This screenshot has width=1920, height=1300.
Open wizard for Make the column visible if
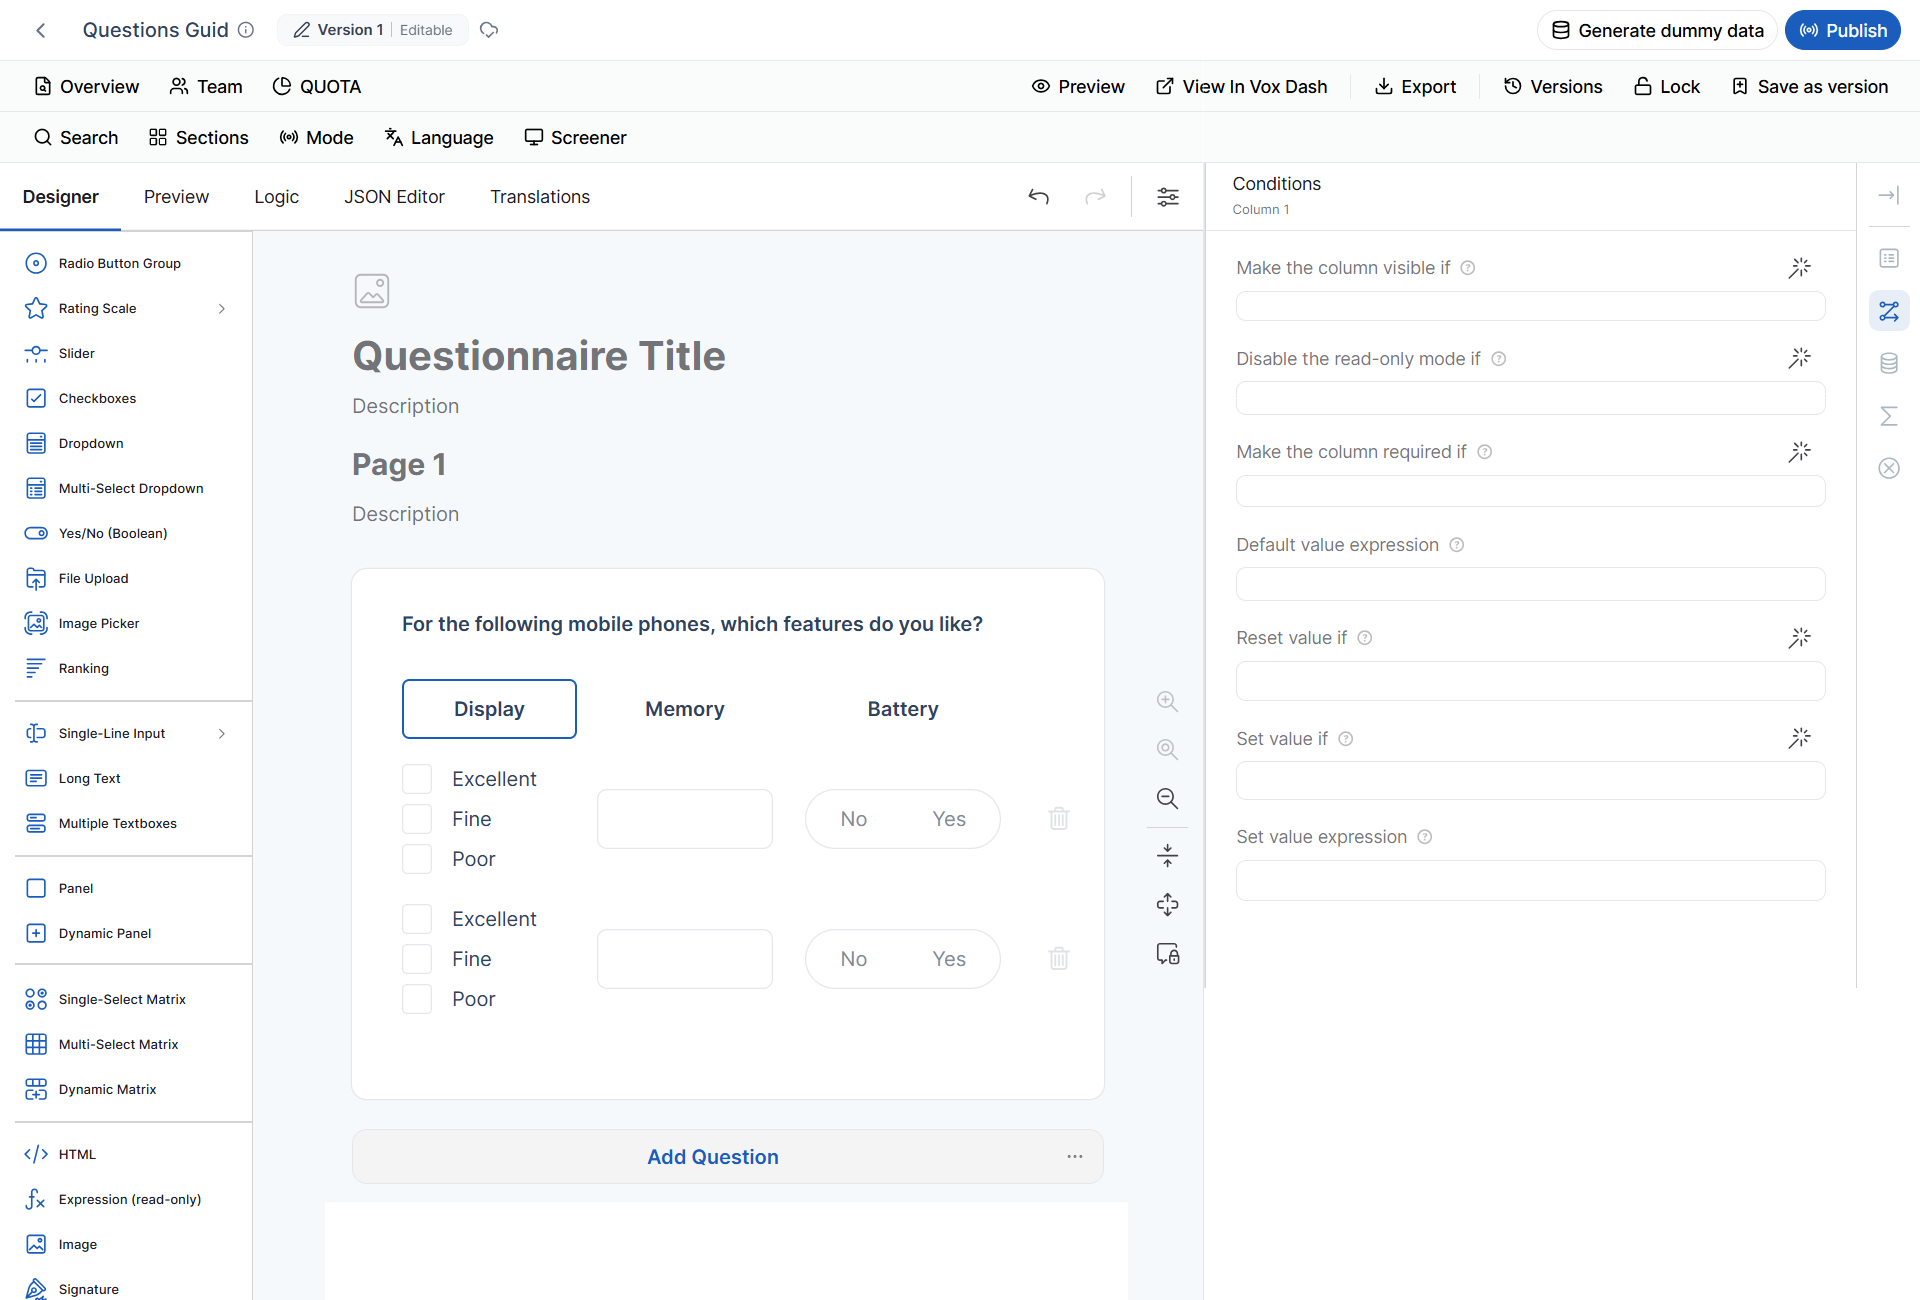click(x=1799, y=268)
